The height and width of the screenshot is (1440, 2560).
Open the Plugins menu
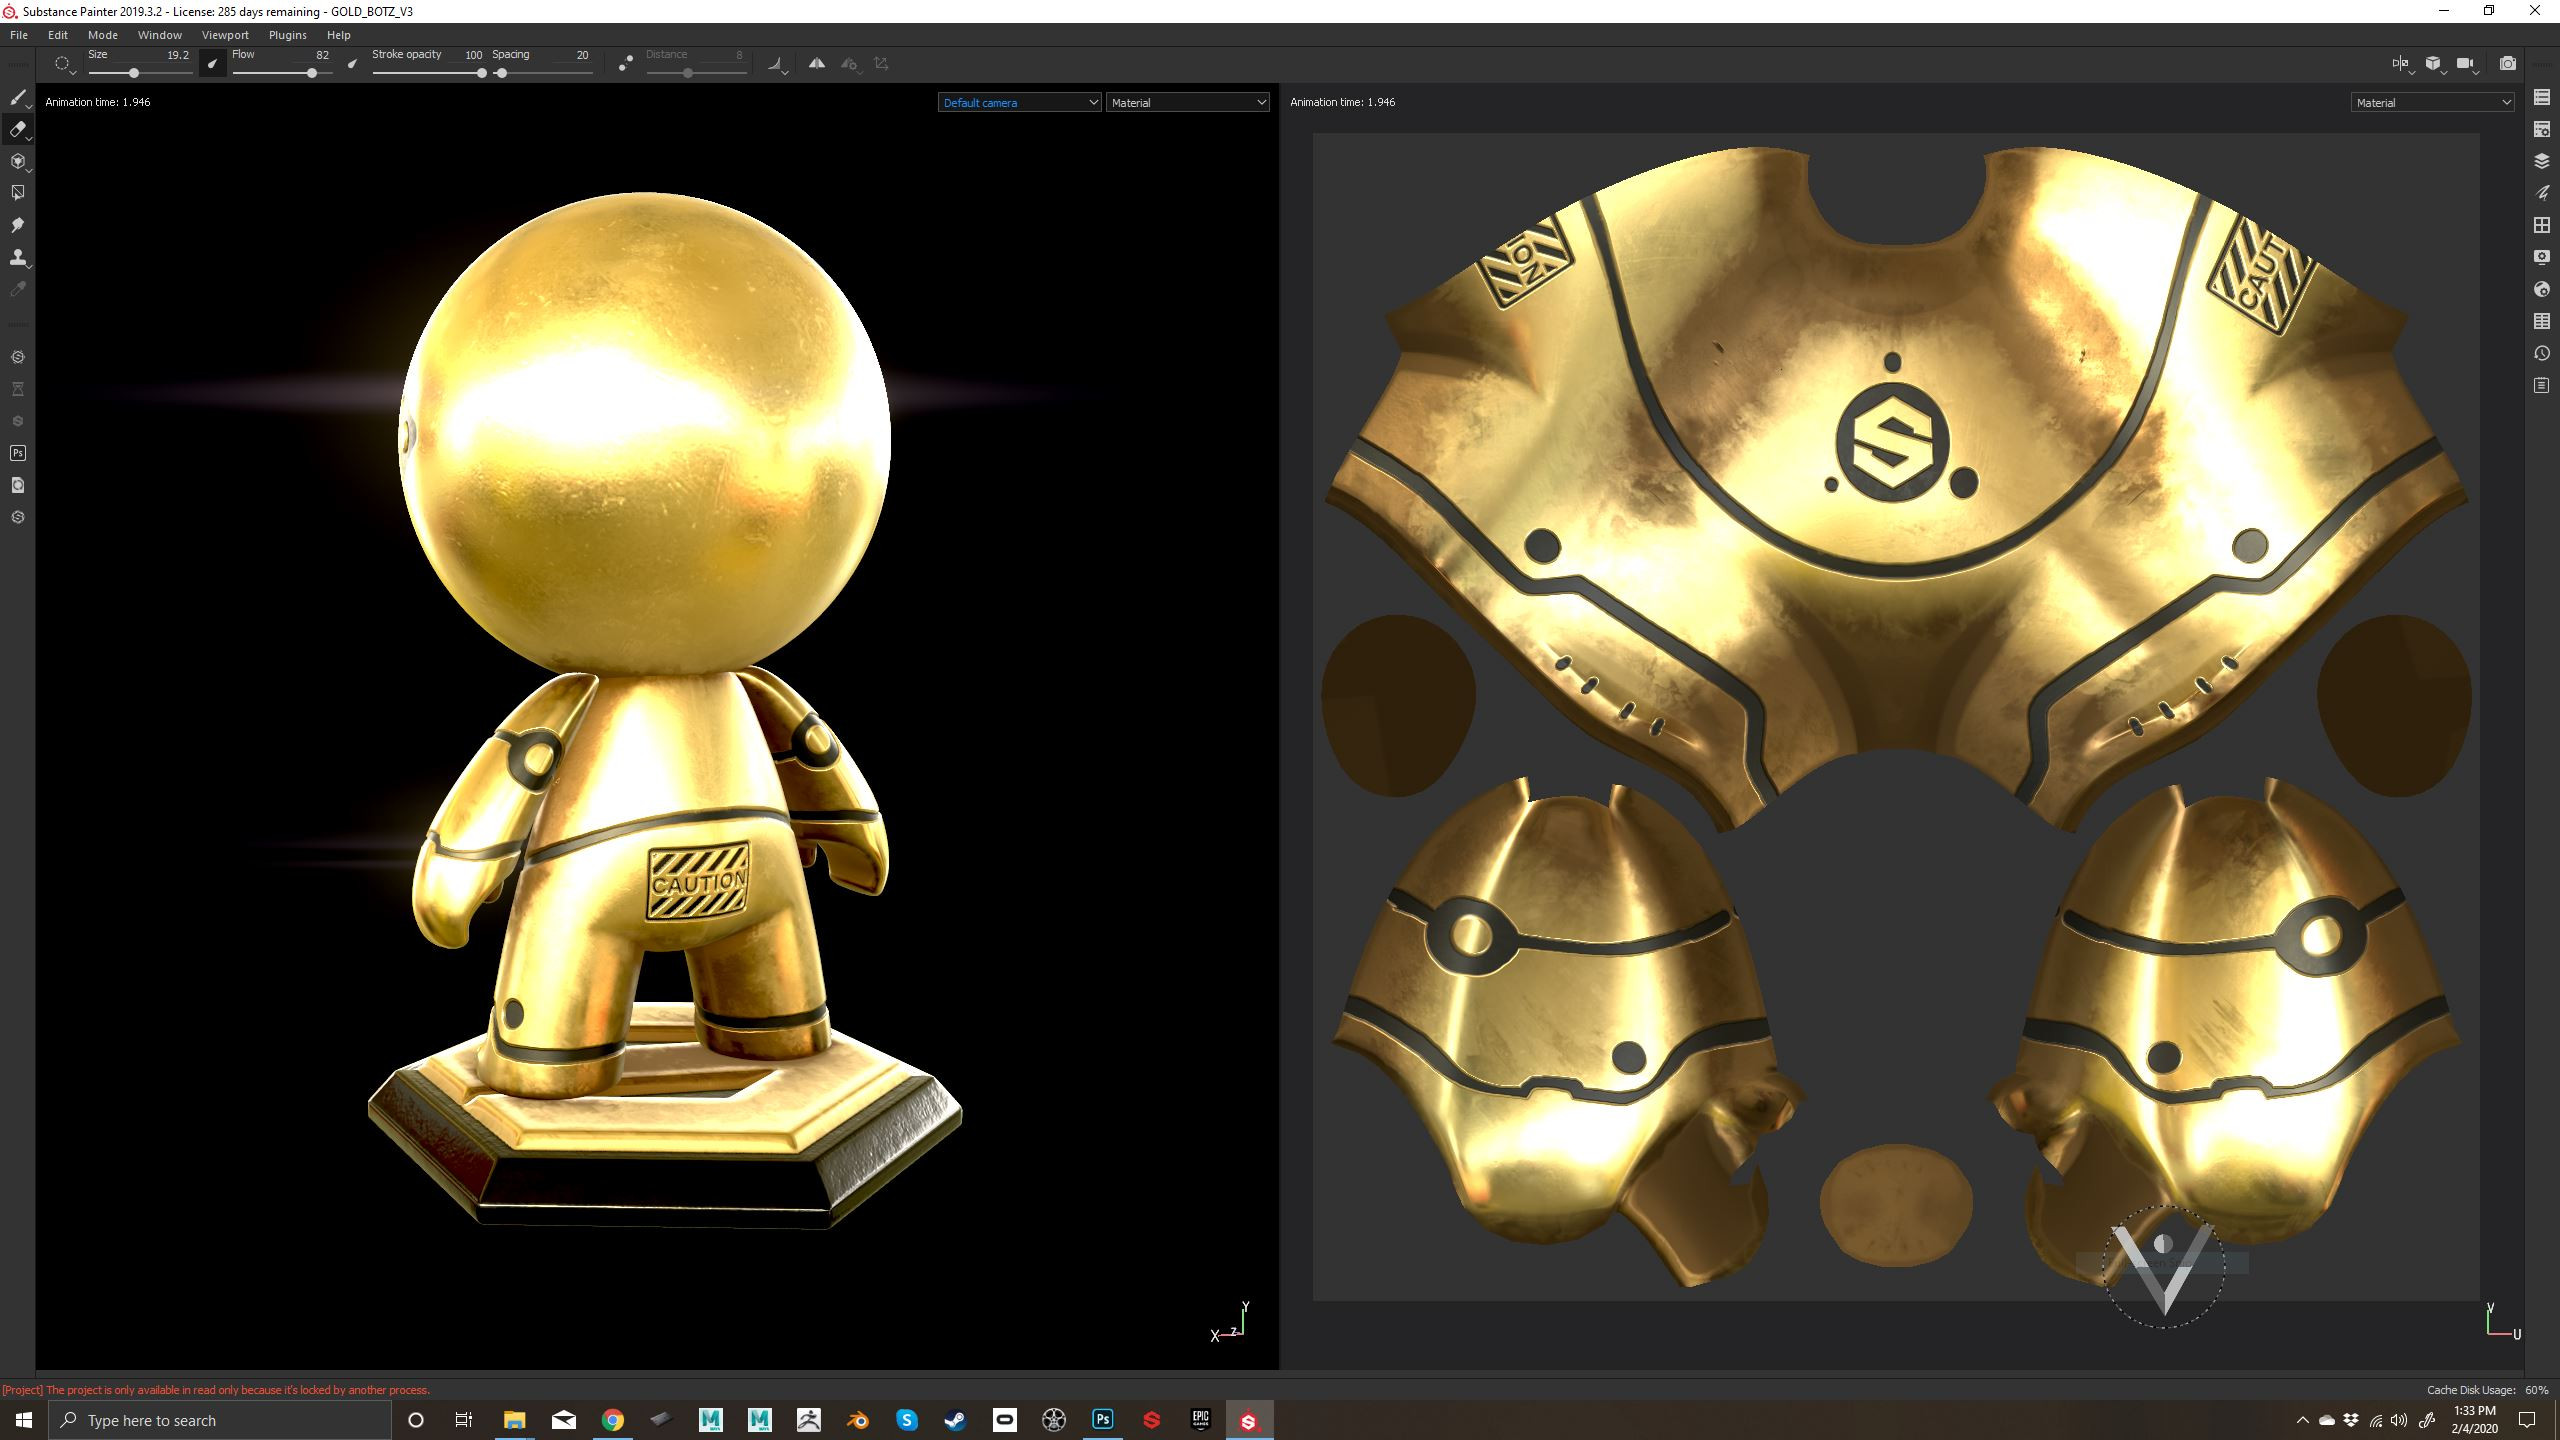tap(287, 35)
